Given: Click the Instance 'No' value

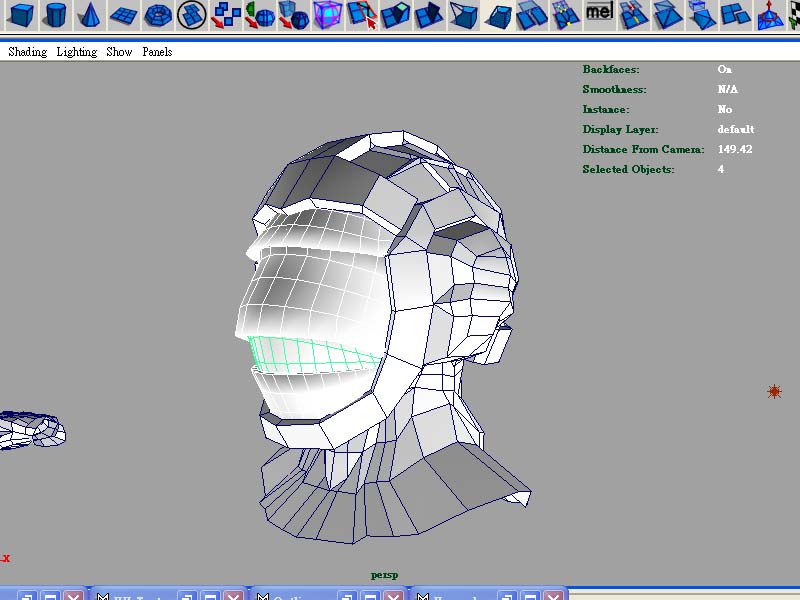Looking at the screenshot, I should (x=724, y=109).
